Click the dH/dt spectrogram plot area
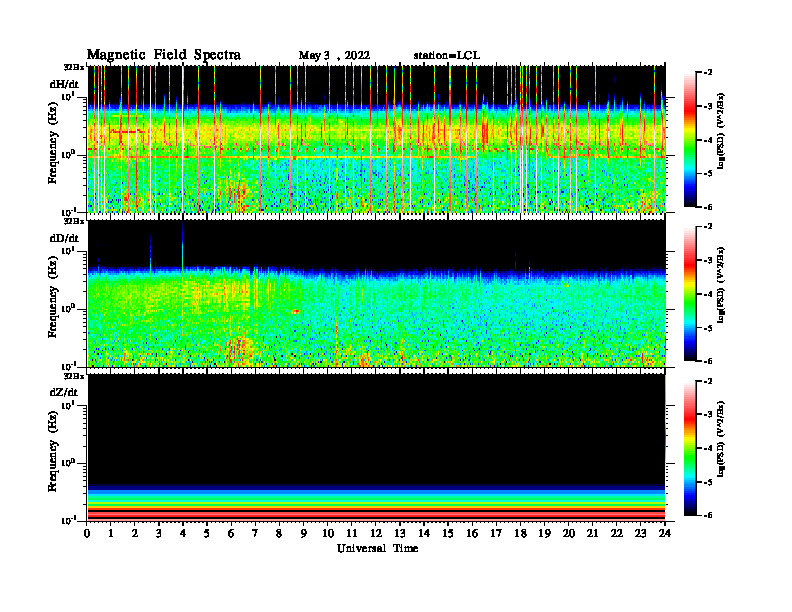This screenshot has height=612, width=792. point(377,139)
